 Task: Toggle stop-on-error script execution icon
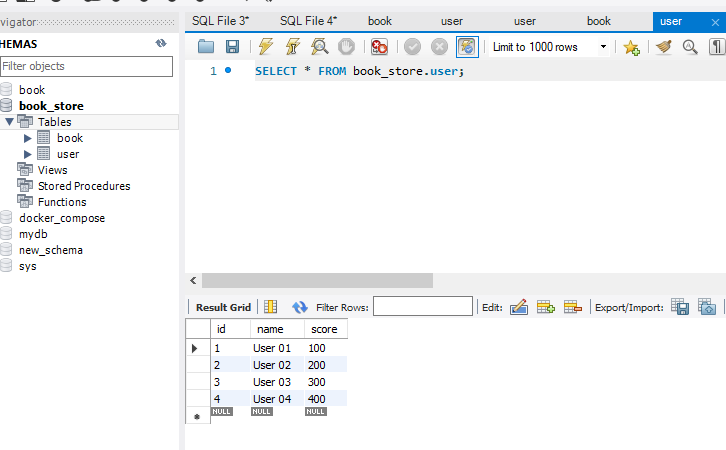[x=379, y=47]
